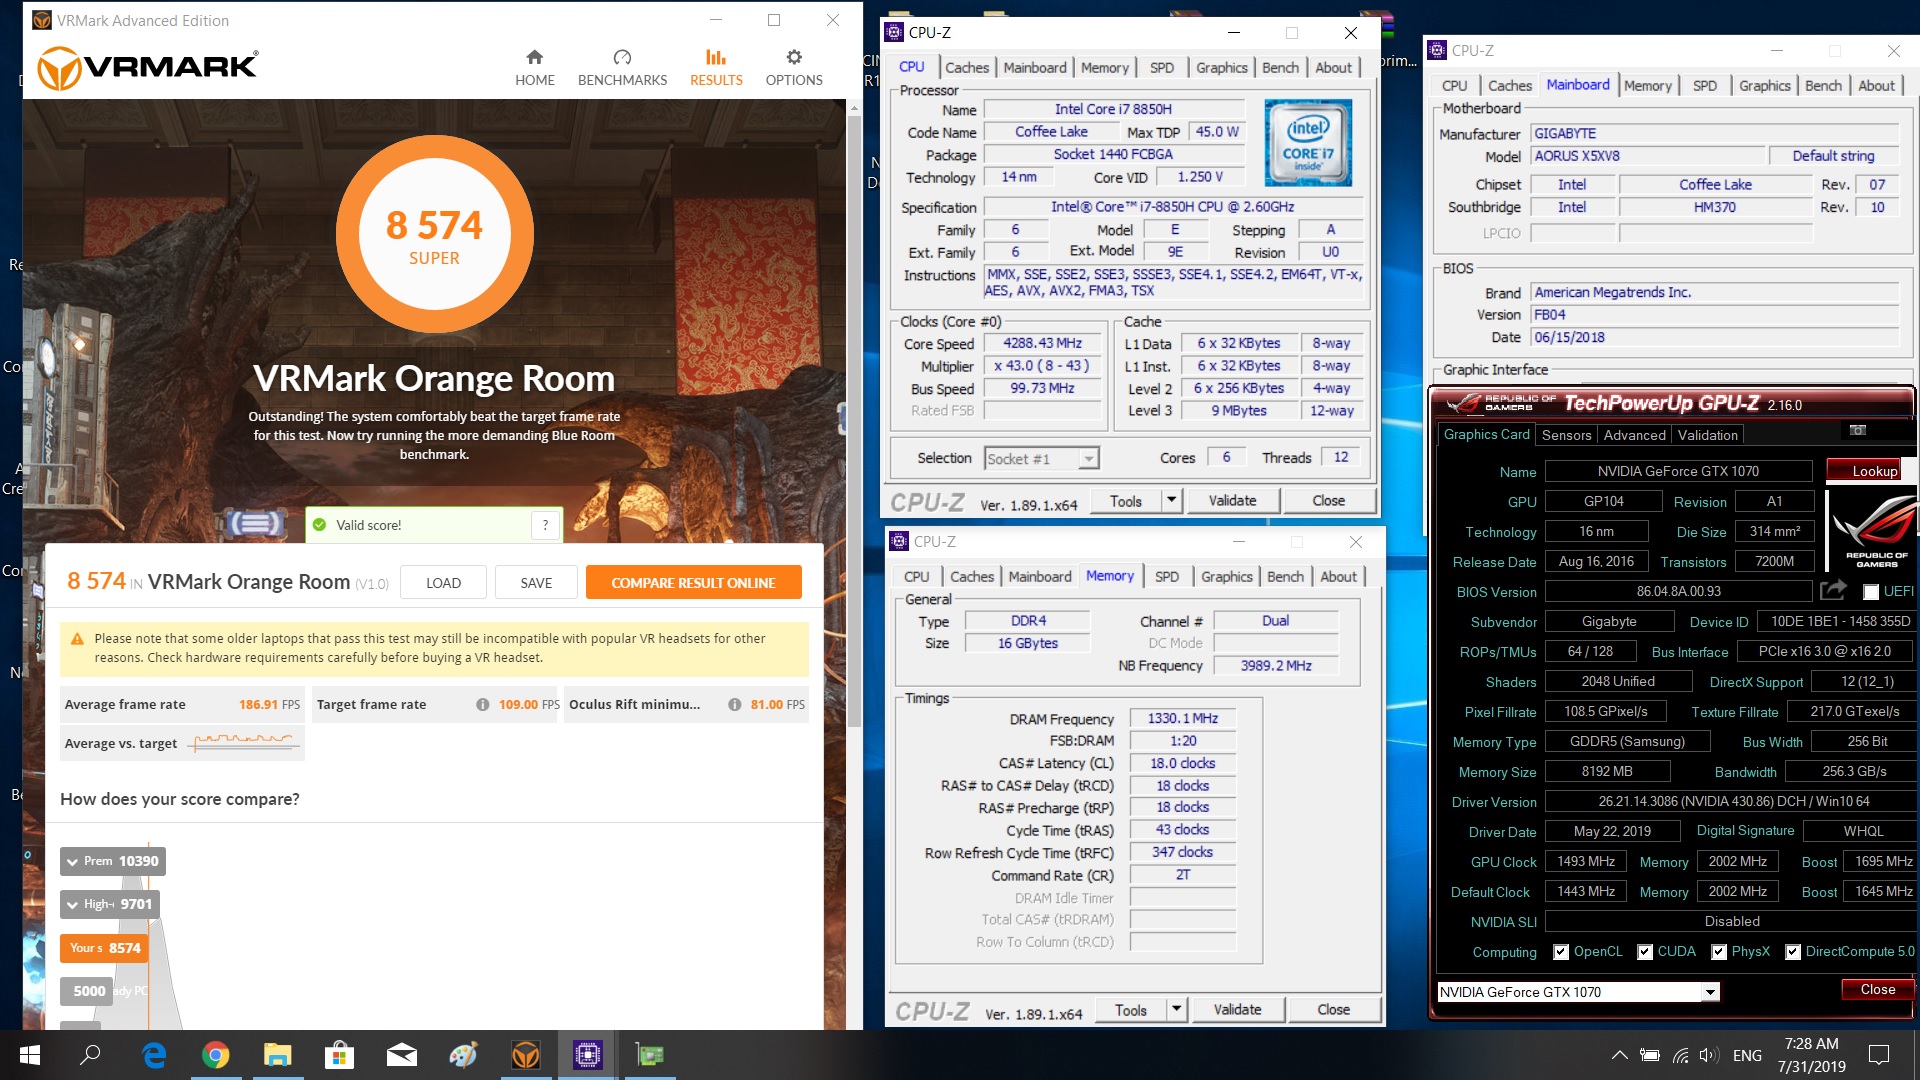This screenshot has height=1080, width=1920.
Task: Click Close button in Memory CPU-Z window
Action: (x=1333, y=1010)
